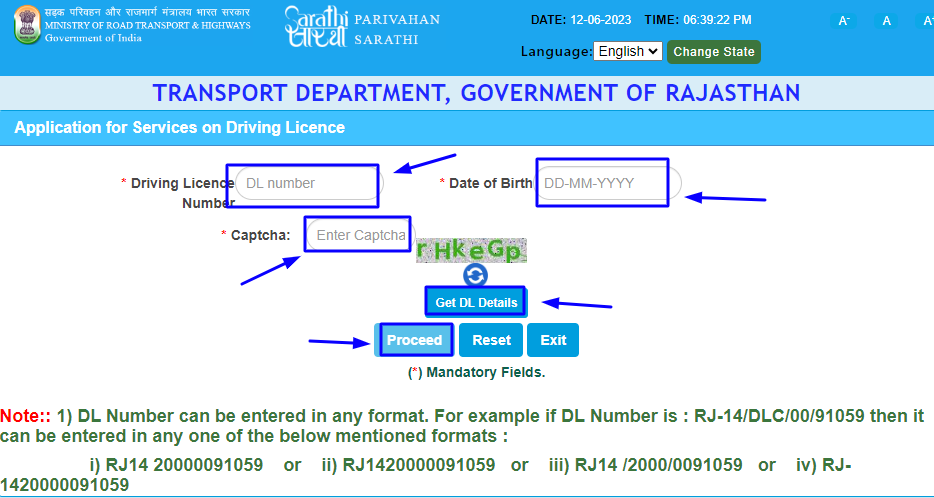Click the Mandatory Fields note text
Viewport: 934px width, 498px height.
(477, 373)
